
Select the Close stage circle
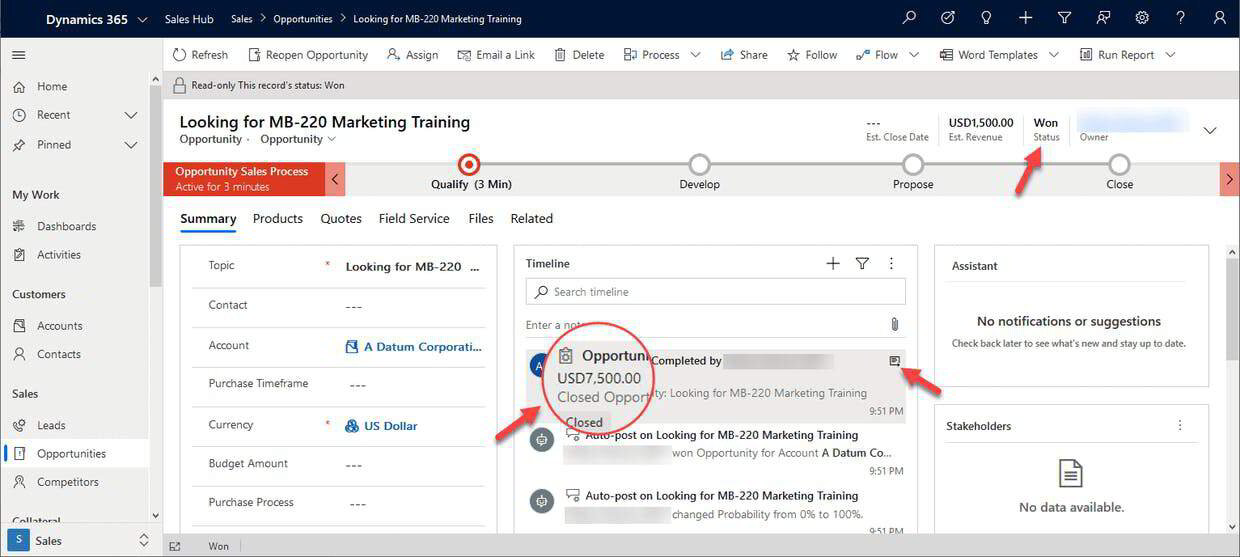(x=1120, y=164)
